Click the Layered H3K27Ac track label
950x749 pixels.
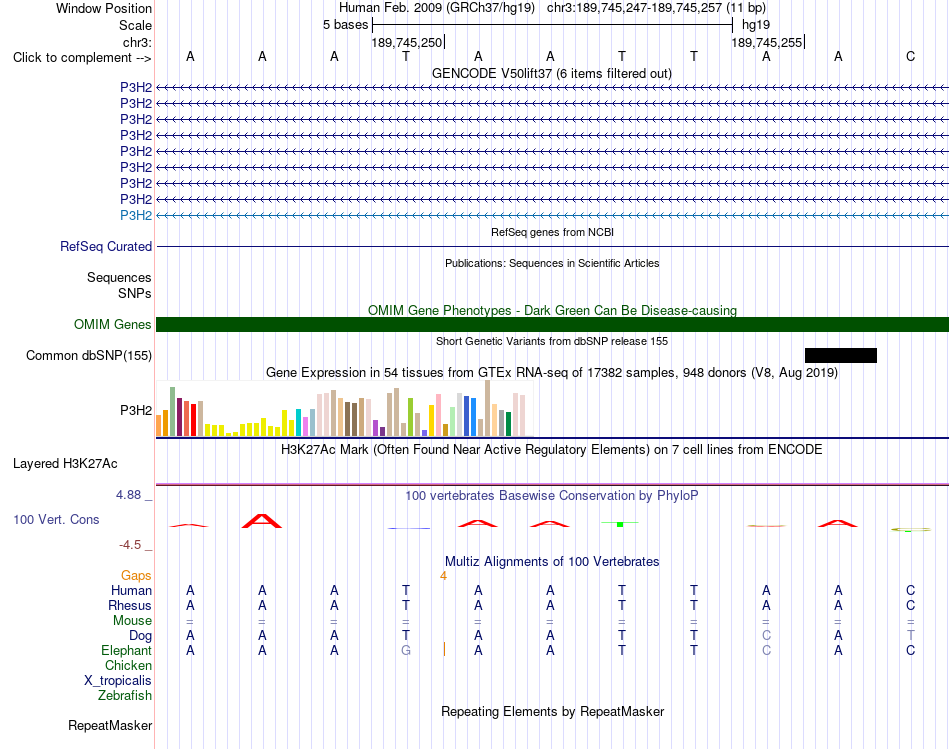(x=65, y=464)
